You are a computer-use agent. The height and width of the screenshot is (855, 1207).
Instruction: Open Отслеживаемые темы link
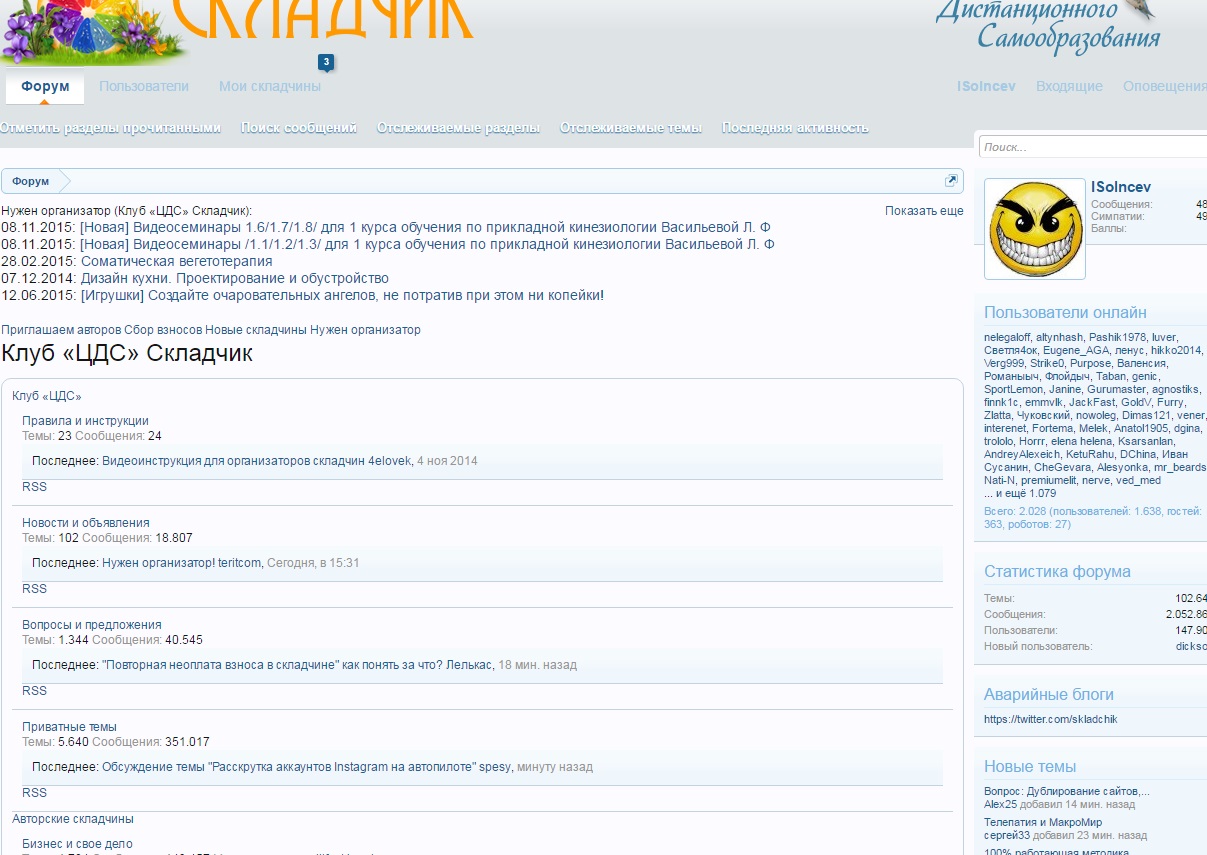pos(631,128)
